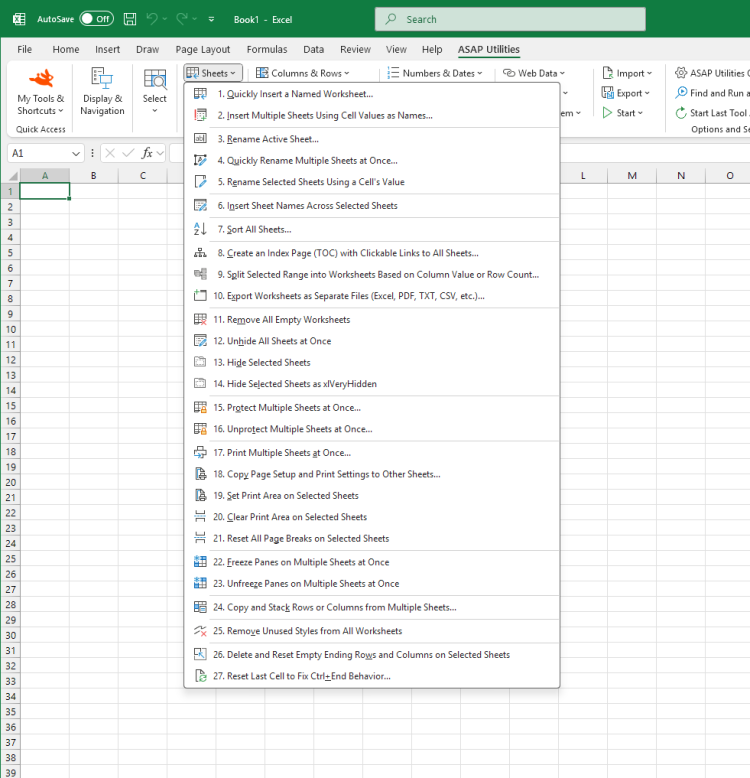750x778 pixels.
Task: Click in the Search box
Action: pyautogui.click(x=510, y=19)
